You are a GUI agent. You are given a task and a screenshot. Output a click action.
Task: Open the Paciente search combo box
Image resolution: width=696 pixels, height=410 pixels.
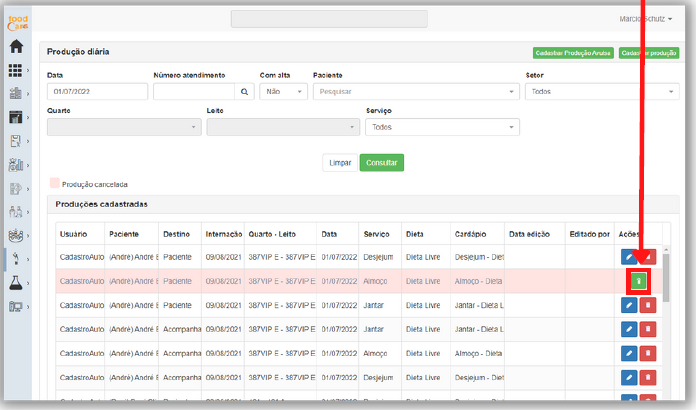pyautogui.click(x=416, y=91)
